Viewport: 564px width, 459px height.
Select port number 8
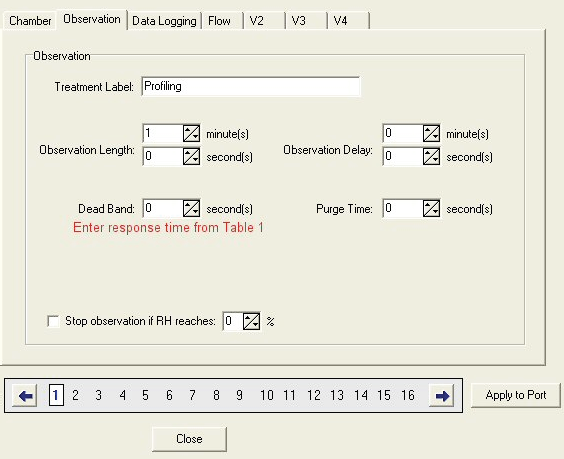pyautogui.click(x=216, y=395)
